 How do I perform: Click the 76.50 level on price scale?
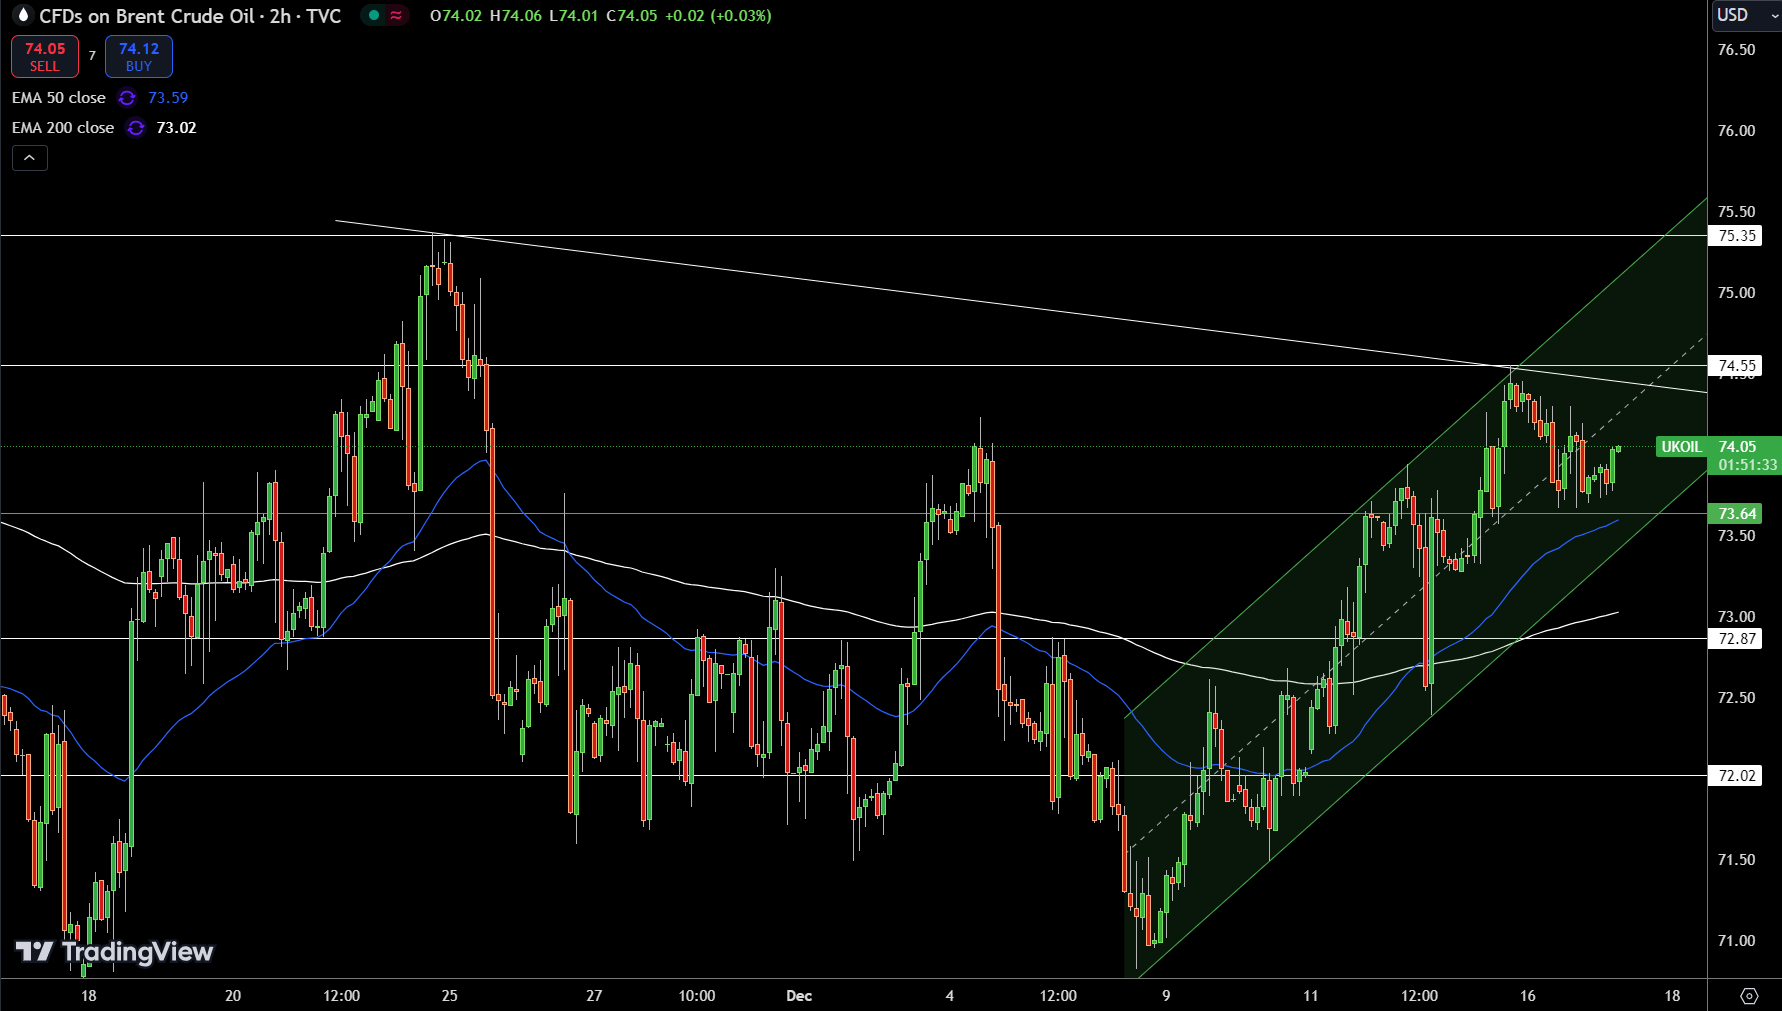pyautogui.click(x=1736, y=50)
